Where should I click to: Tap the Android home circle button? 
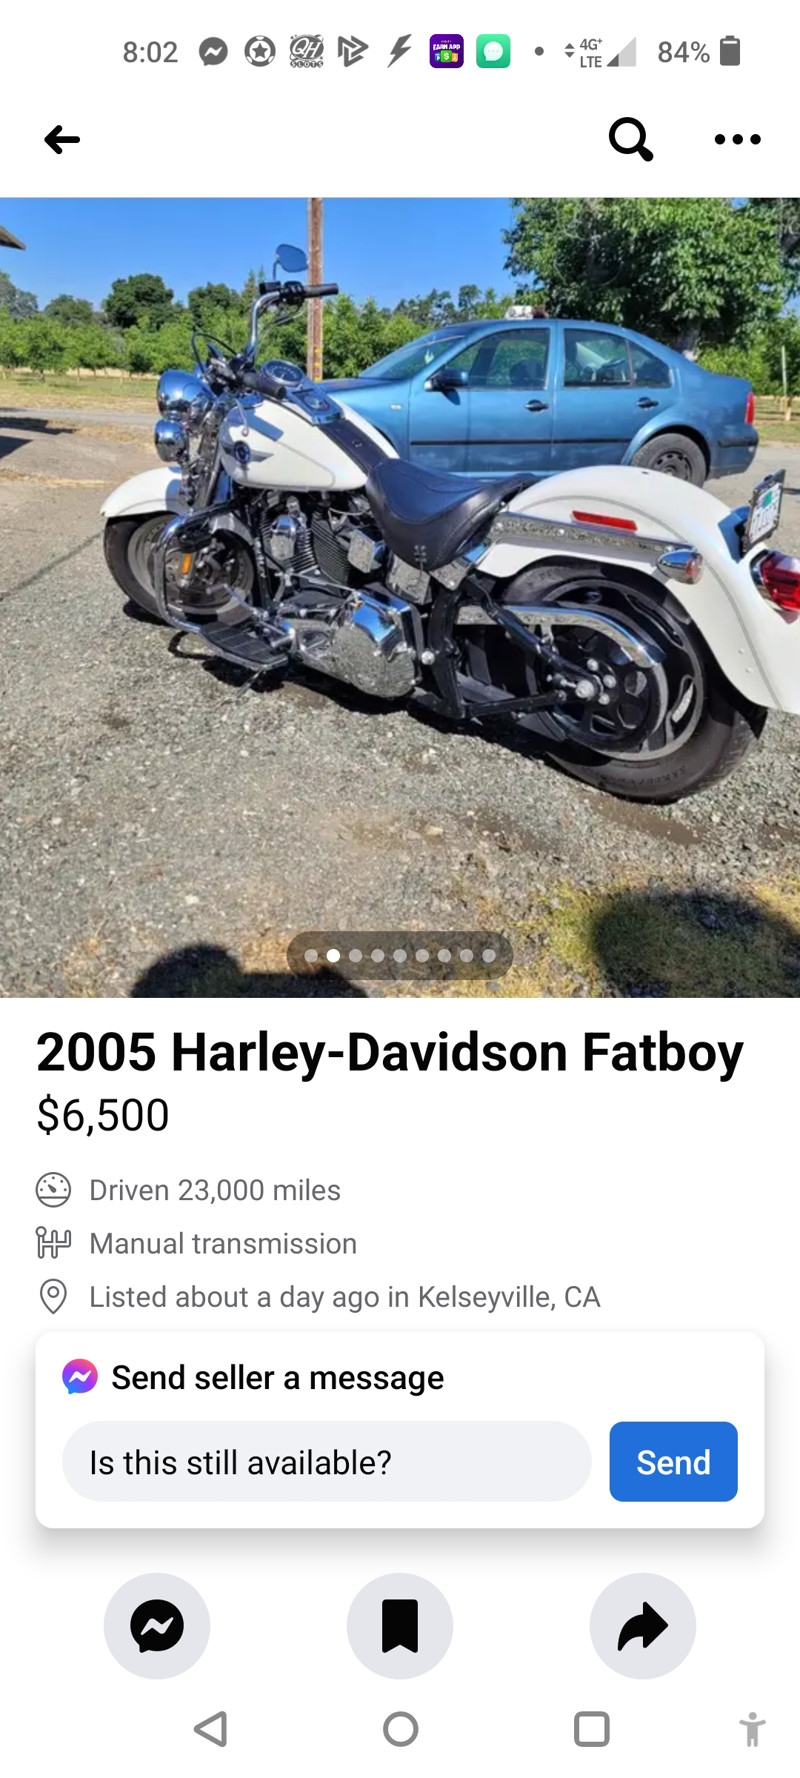point(400,1728)
